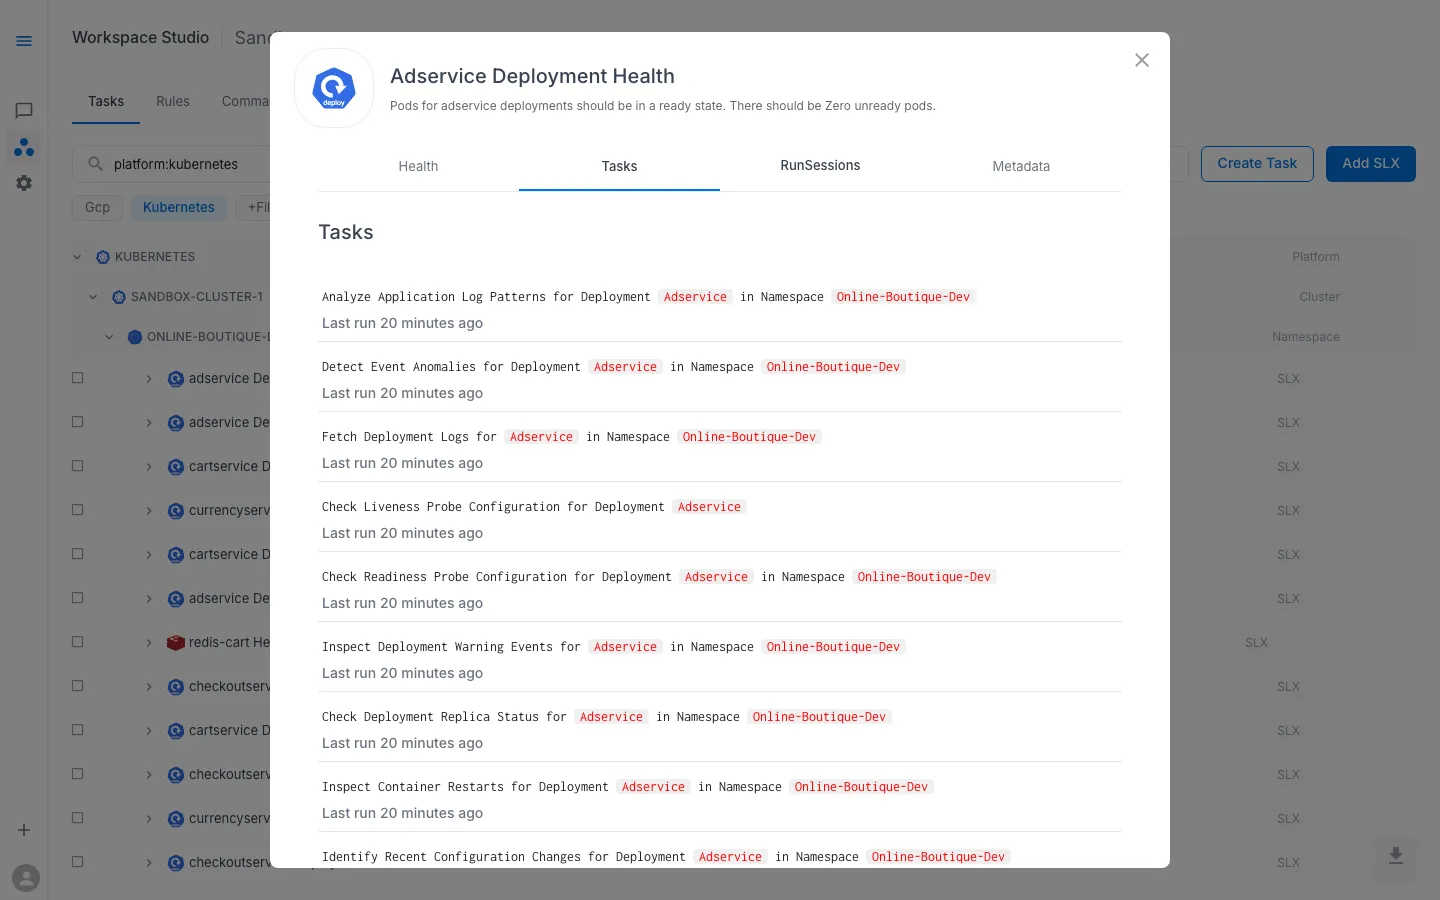This screenshot has height=900, width=1440.
Task: Open Settings via gear icon
Action: click(24, 183)
